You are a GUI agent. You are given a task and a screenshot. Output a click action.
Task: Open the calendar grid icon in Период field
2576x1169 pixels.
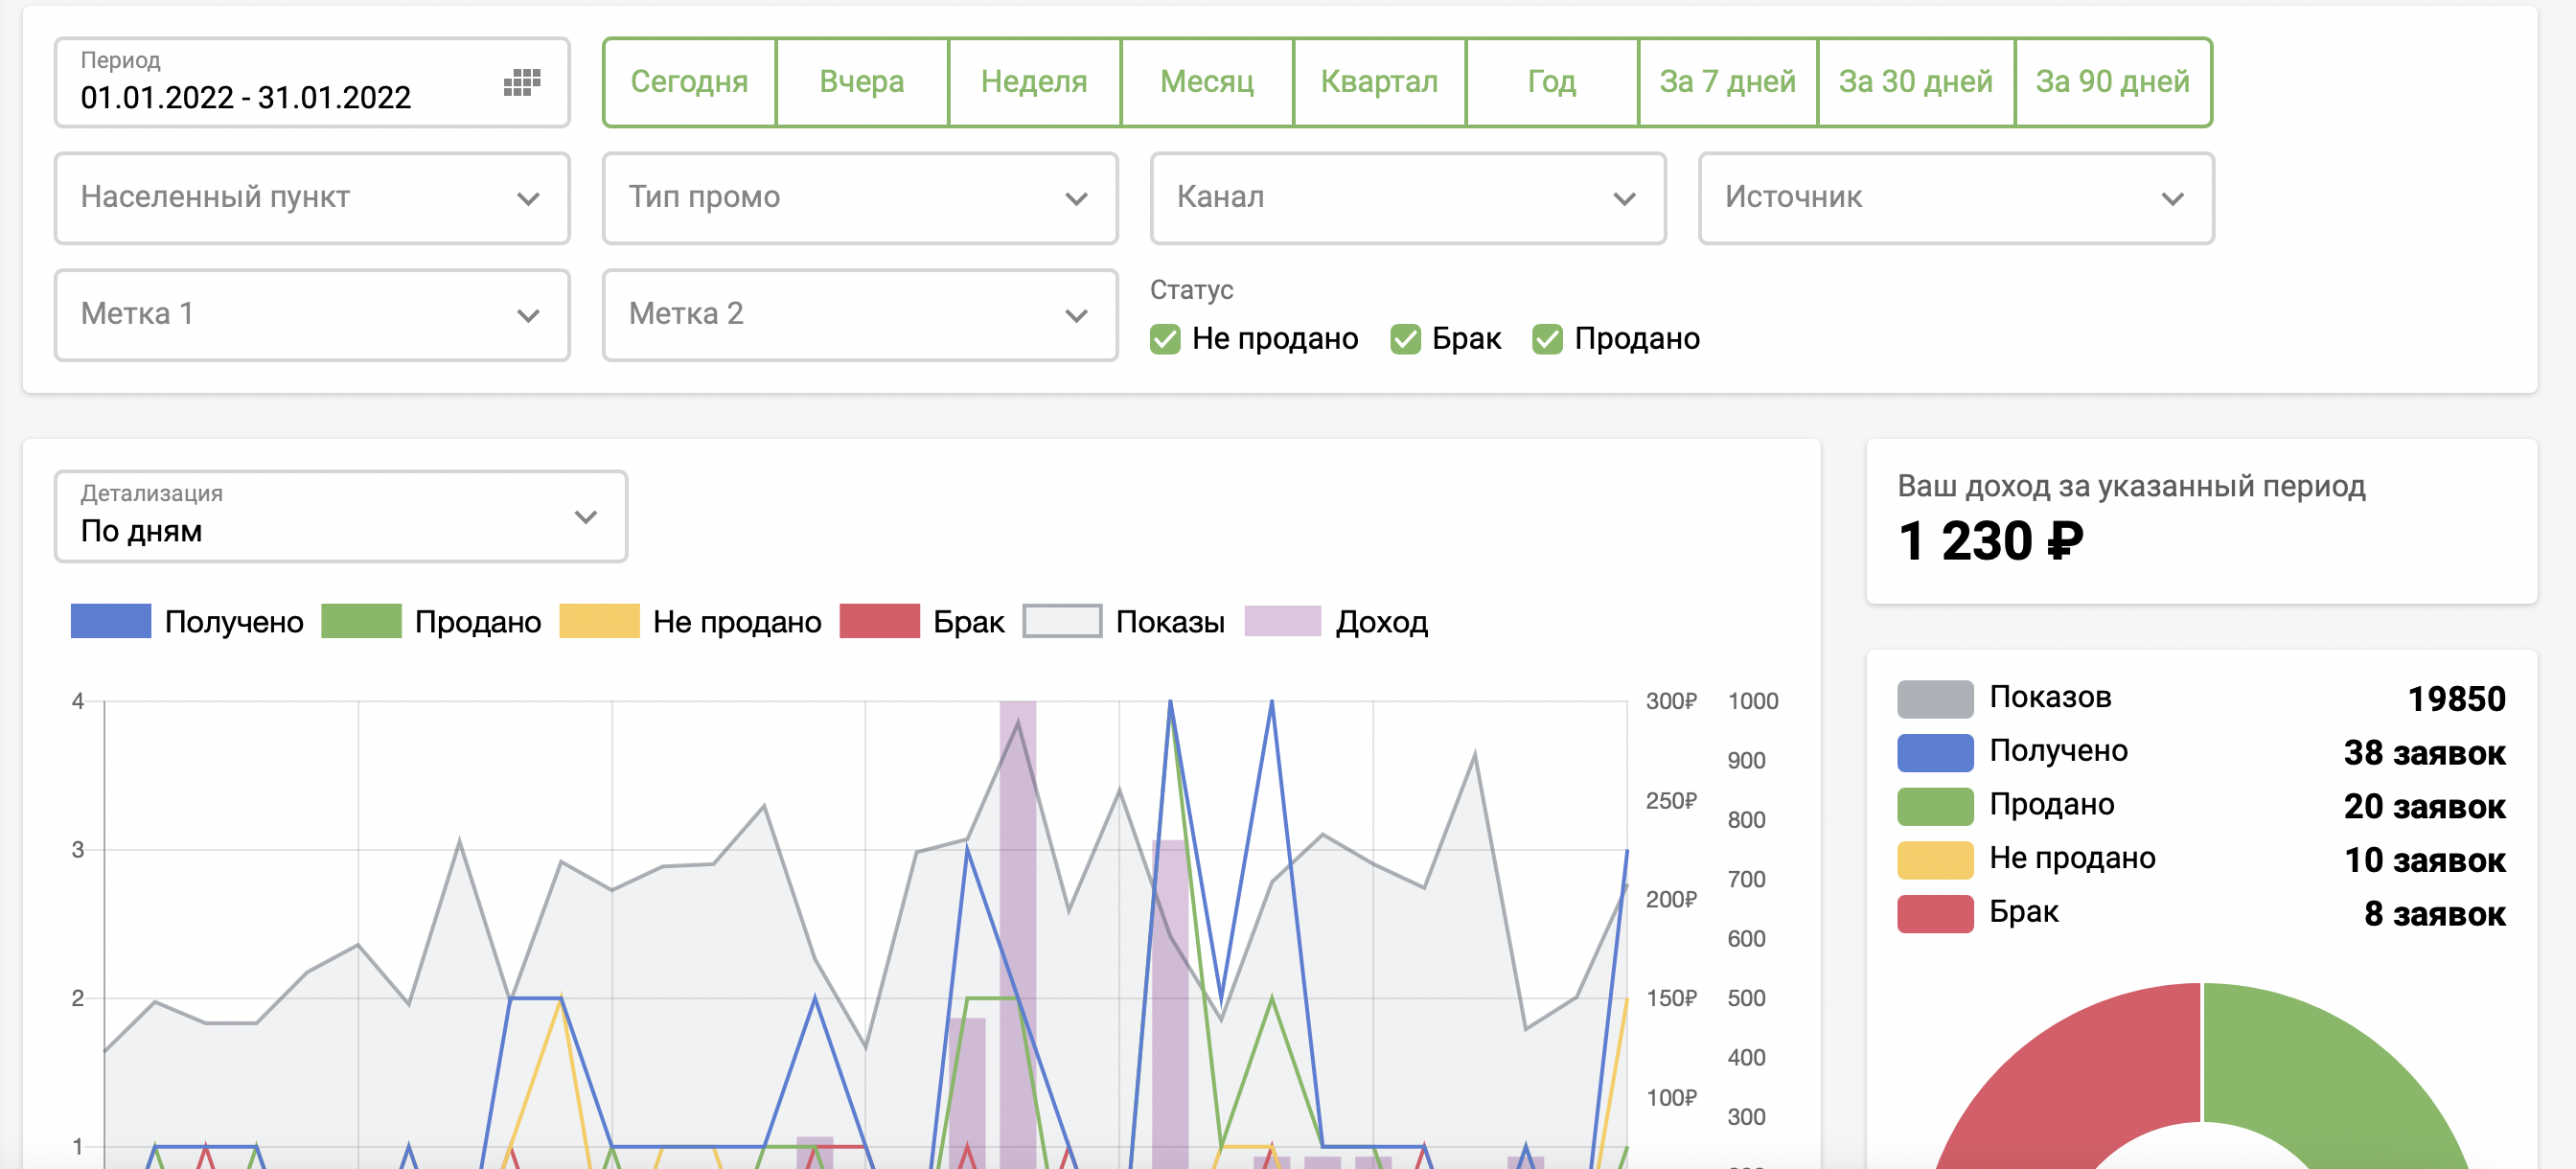click(521, 83)
